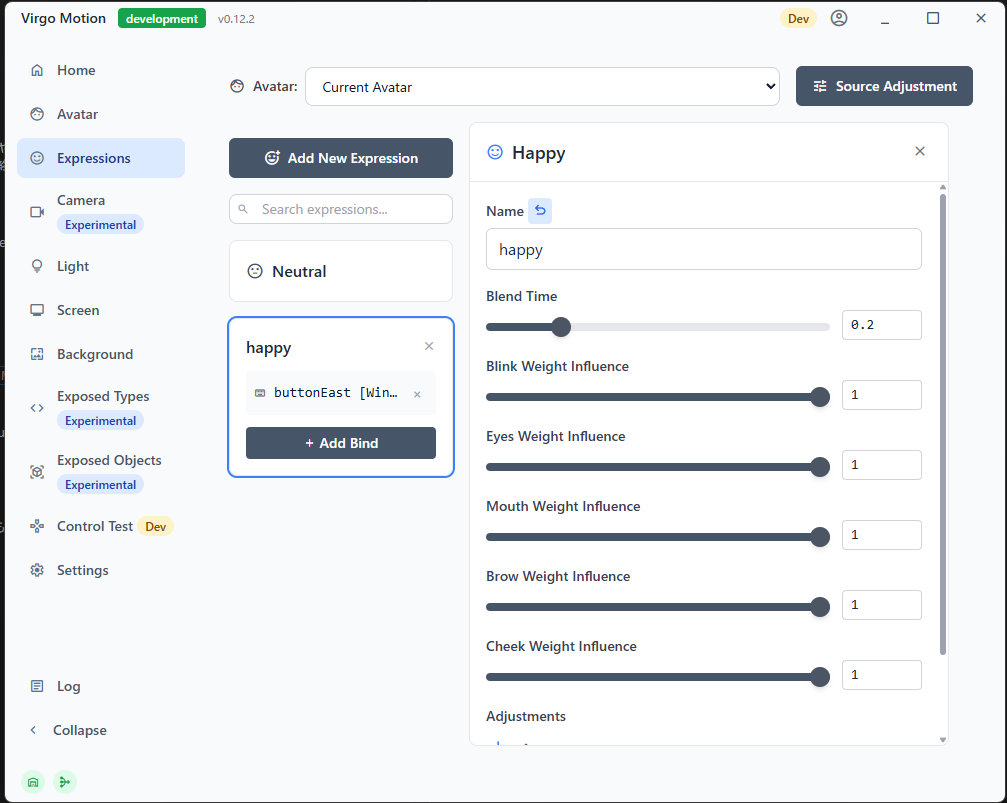Click the Add Bind button
1007x803 pixels.
(341, 443)
